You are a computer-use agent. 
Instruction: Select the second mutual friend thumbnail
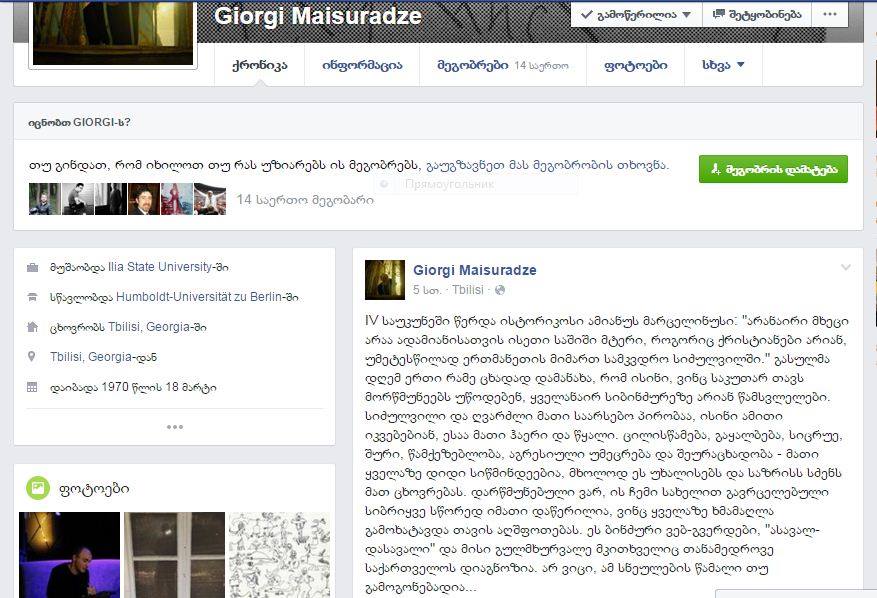pos(78,199)
